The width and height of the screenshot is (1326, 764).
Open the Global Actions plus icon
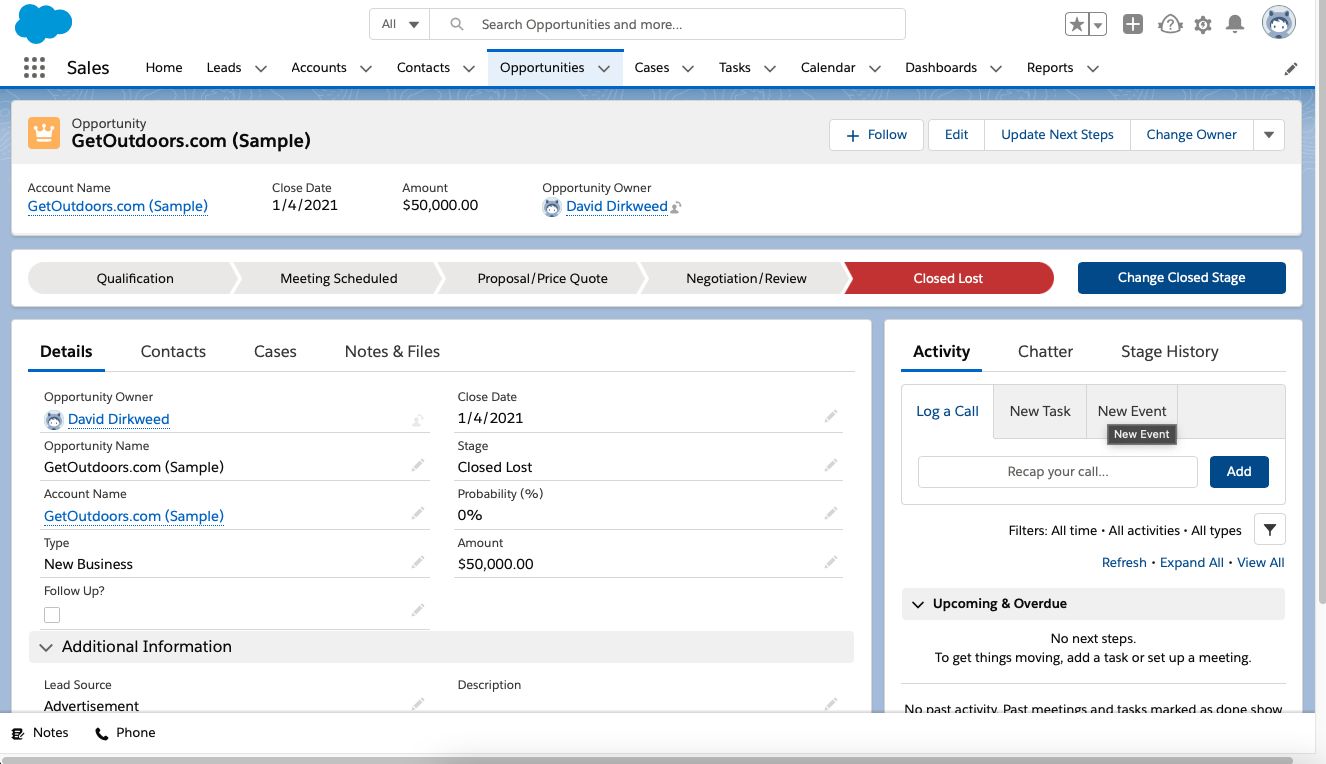coord(1132,24)
